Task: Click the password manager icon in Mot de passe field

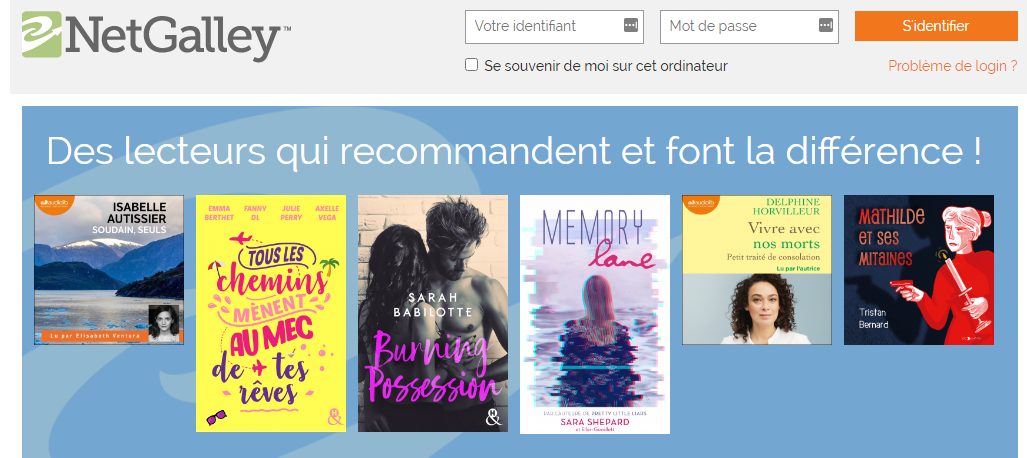Action: pos(825,26)
